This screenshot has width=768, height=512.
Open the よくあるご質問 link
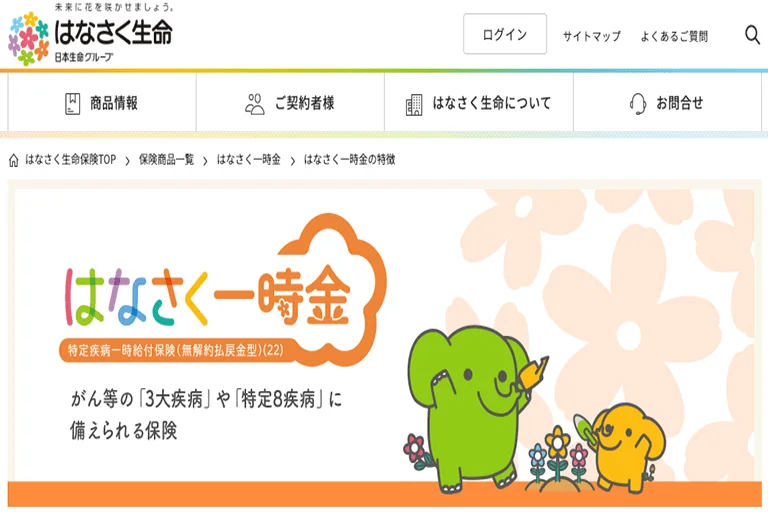674,36
